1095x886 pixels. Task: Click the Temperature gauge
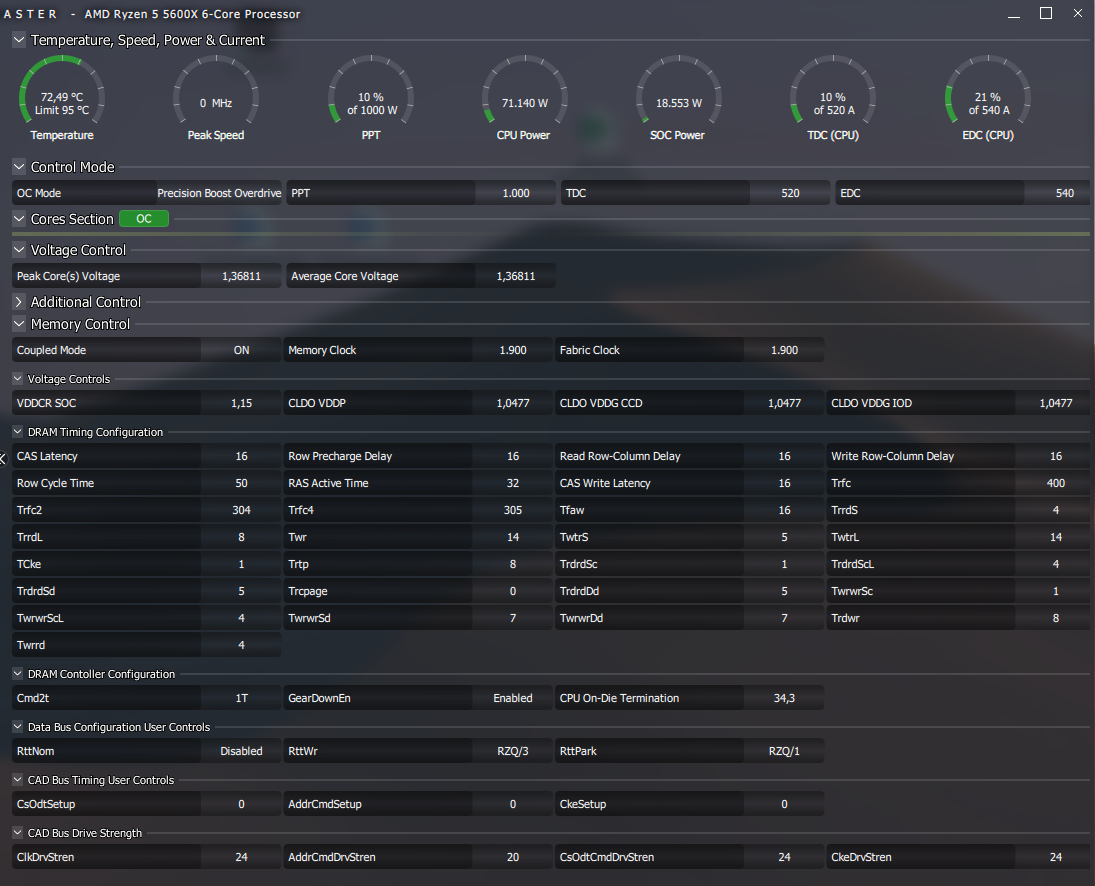tap(62, 98)
